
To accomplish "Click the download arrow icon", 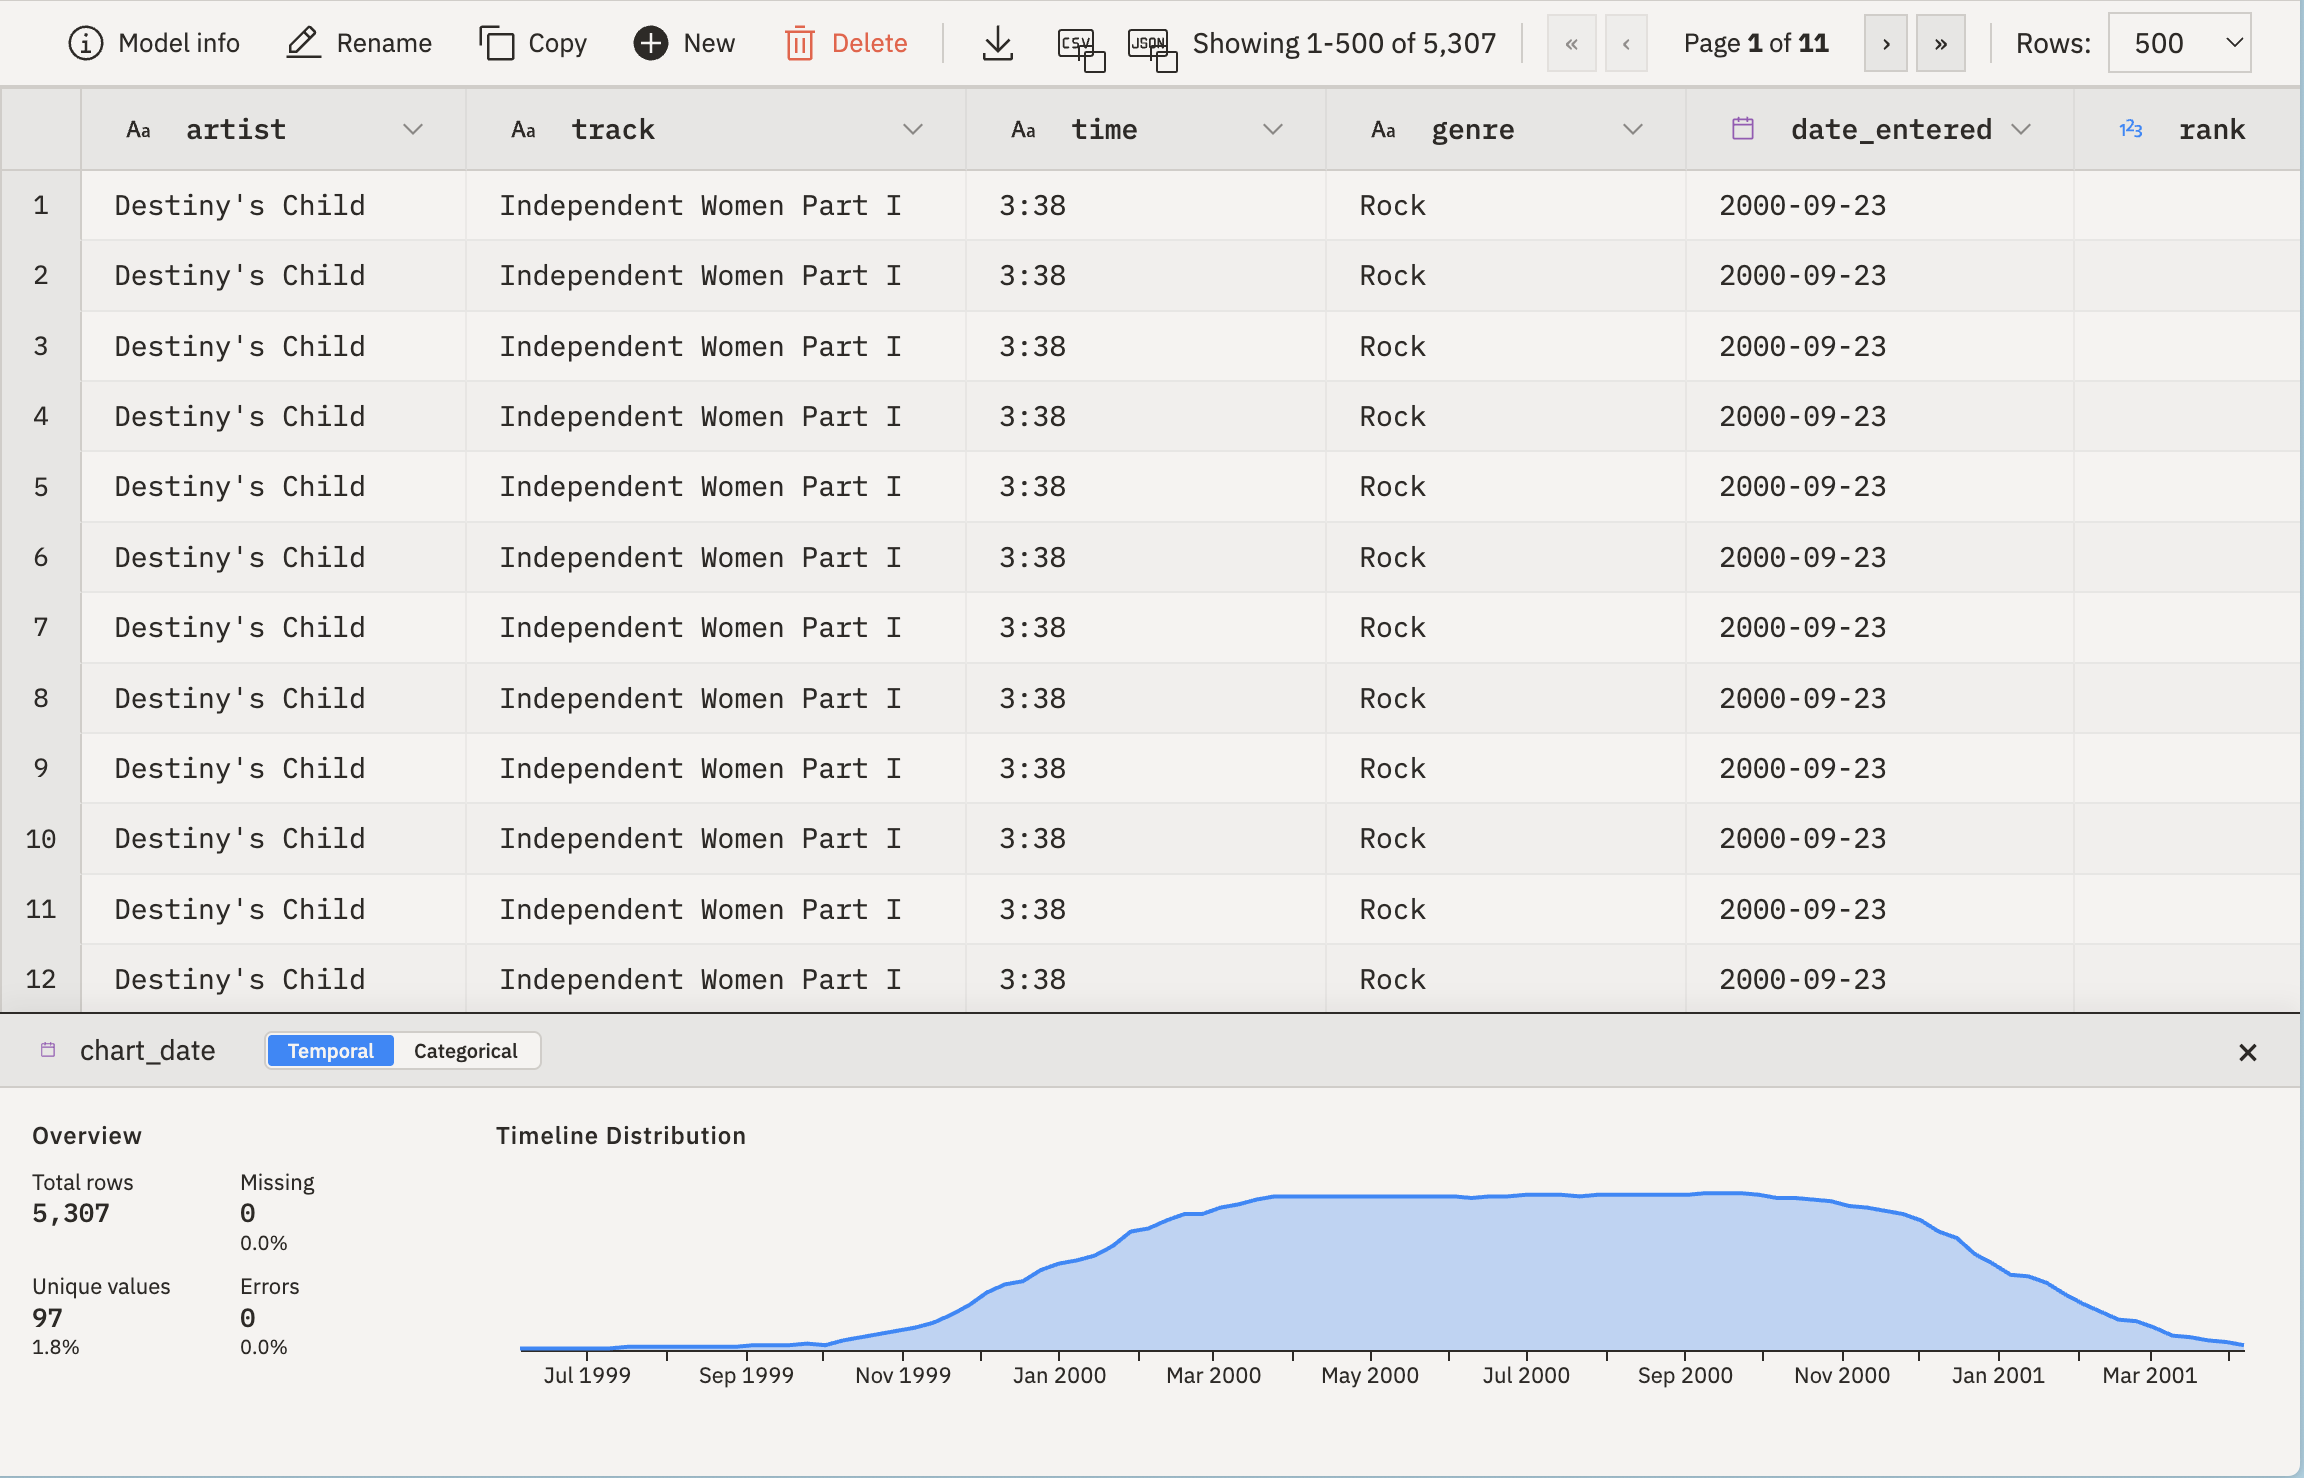I will tap(997, 43).
